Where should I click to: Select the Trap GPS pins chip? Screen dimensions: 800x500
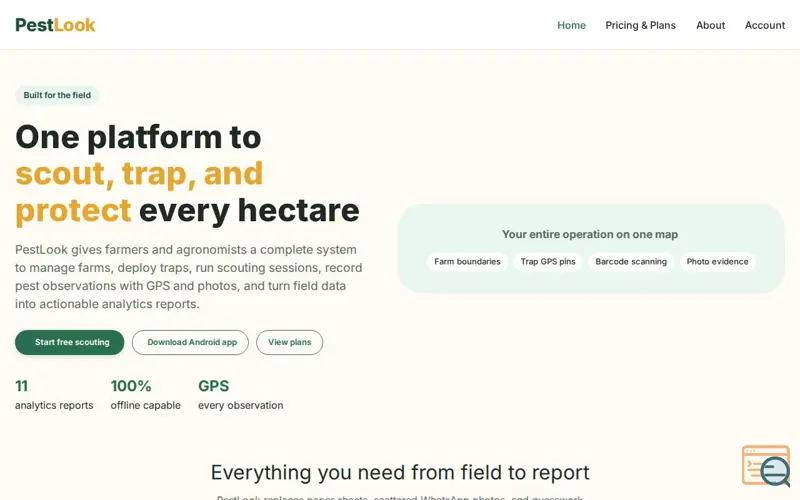548,262
